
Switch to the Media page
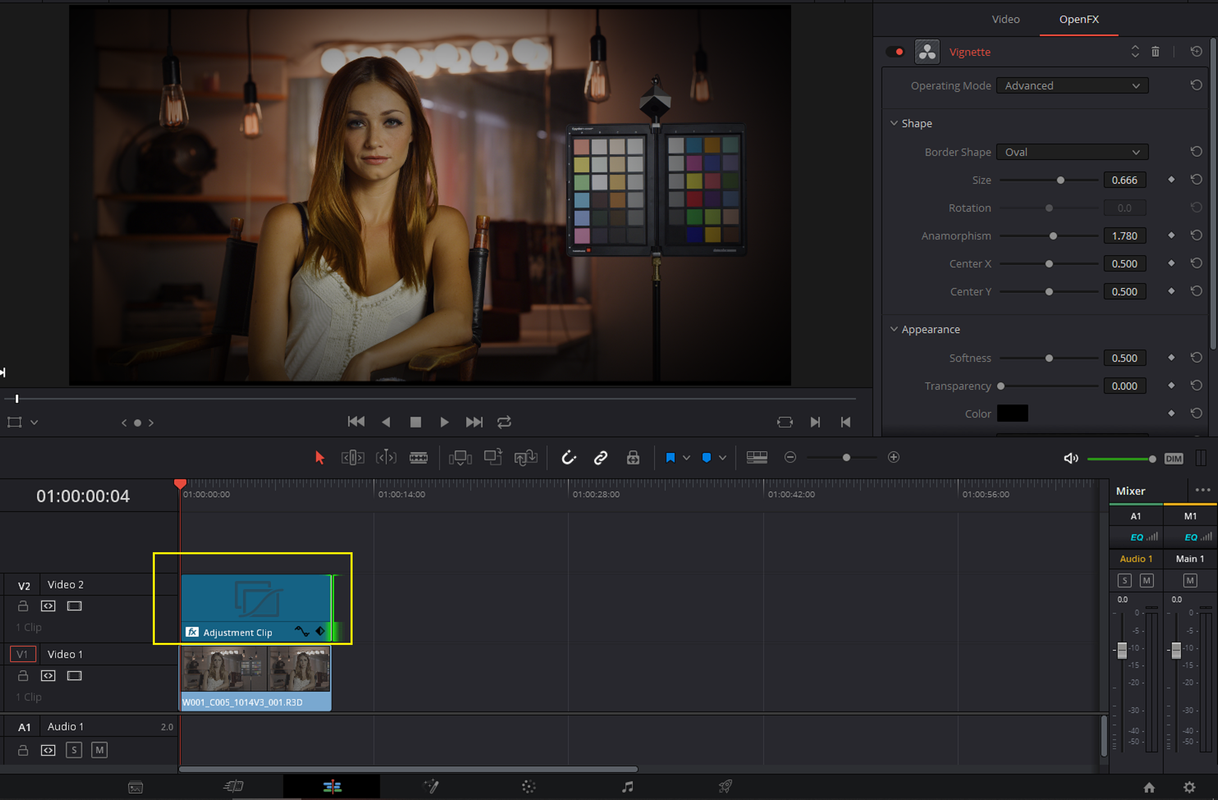[136, 787]
